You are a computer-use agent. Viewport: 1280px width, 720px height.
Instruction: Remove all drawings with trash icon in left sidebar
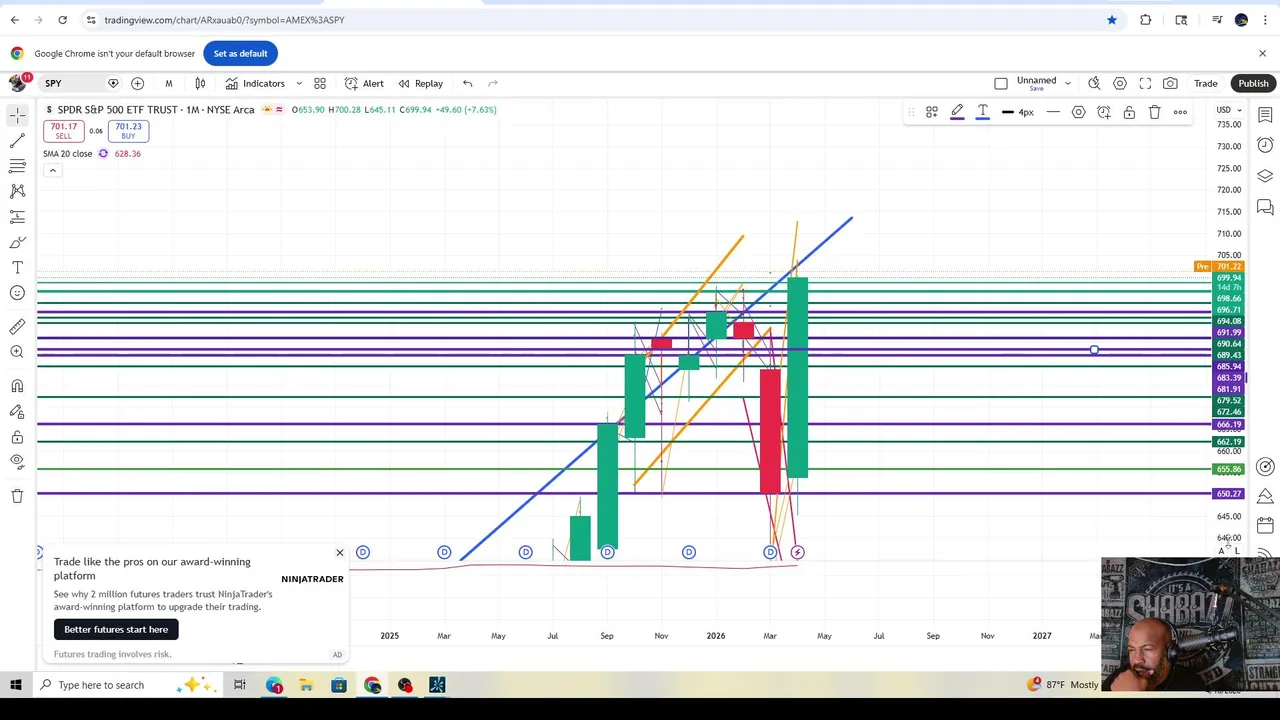click(x=17, y=496)
